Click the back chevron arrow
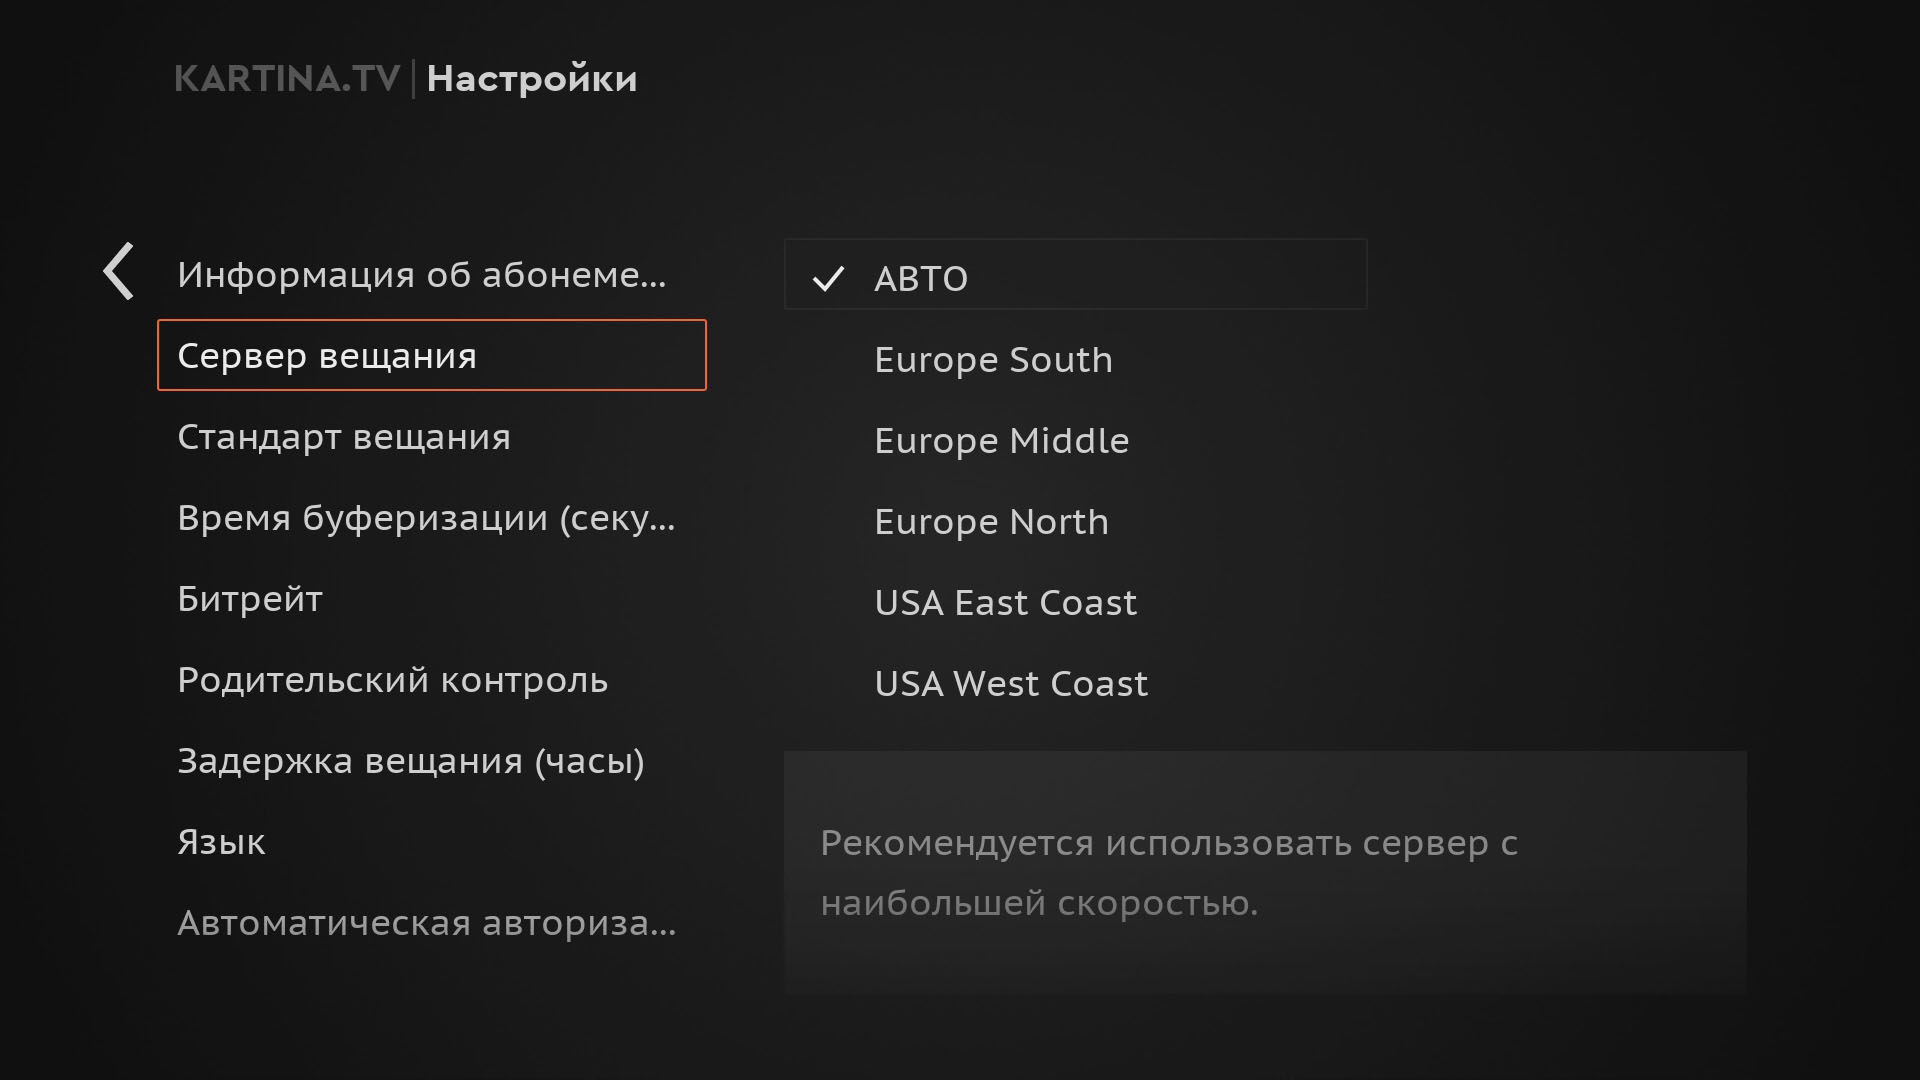 click(x=117, y=272)
